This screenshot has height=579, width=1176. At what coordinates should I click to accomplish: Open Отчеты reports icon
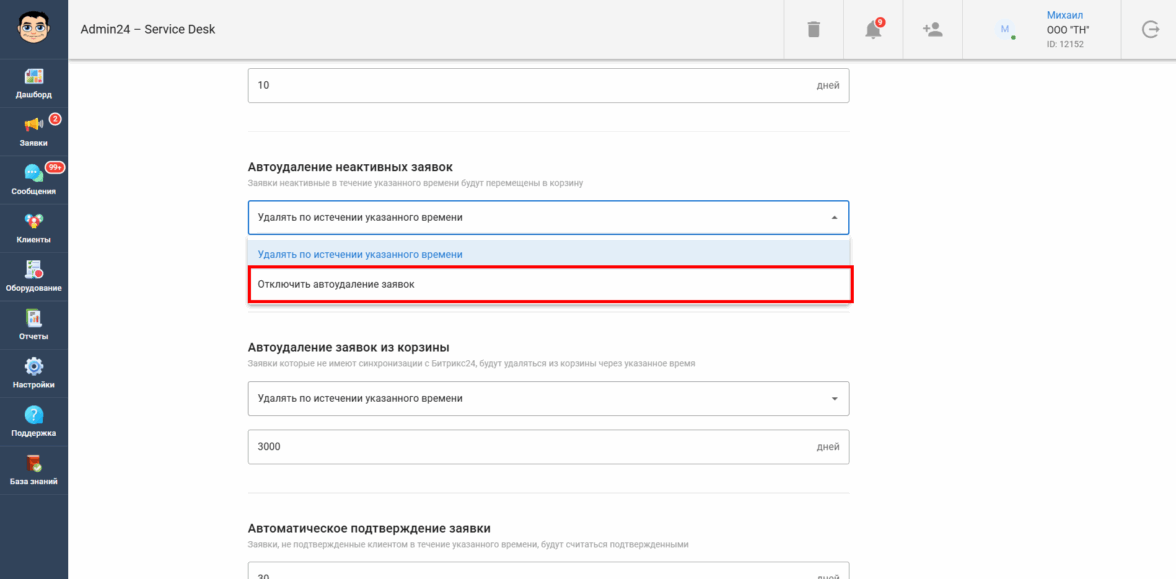pos(34,319)
